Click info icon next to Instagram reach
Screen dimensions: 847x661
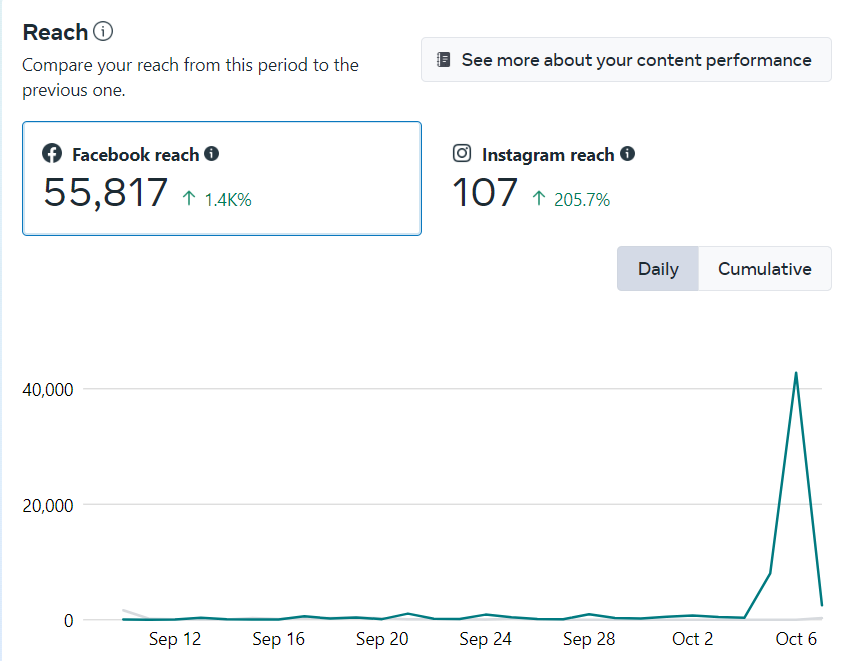click(x=627, y=154)
